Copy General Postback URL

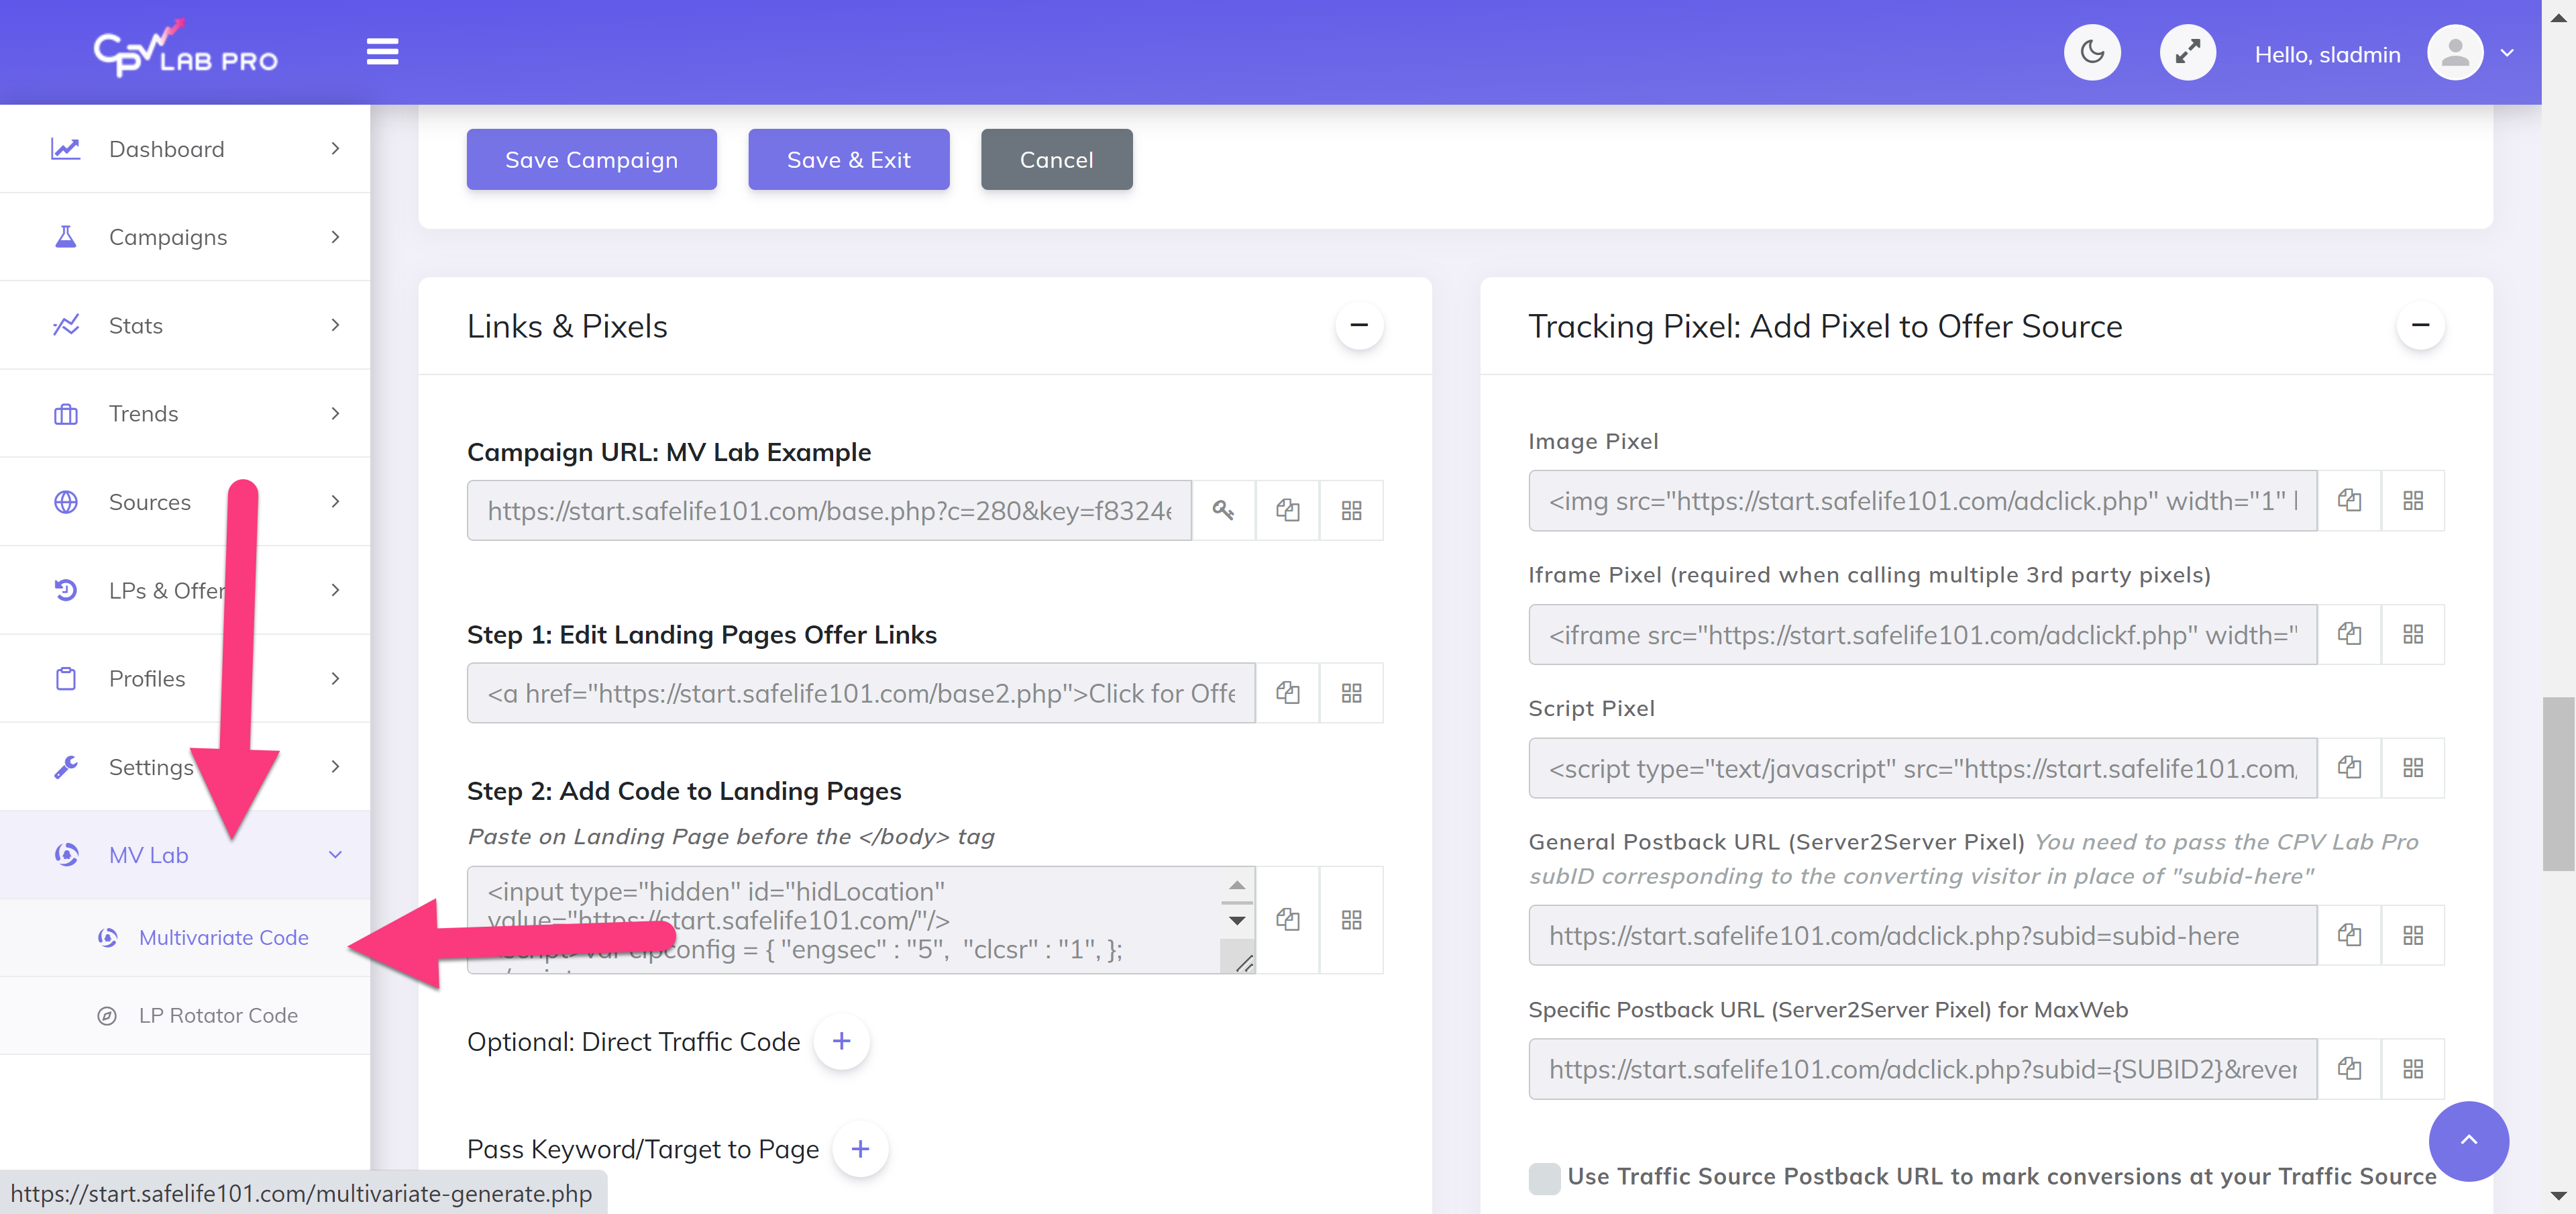click(x=2349, y=935)
